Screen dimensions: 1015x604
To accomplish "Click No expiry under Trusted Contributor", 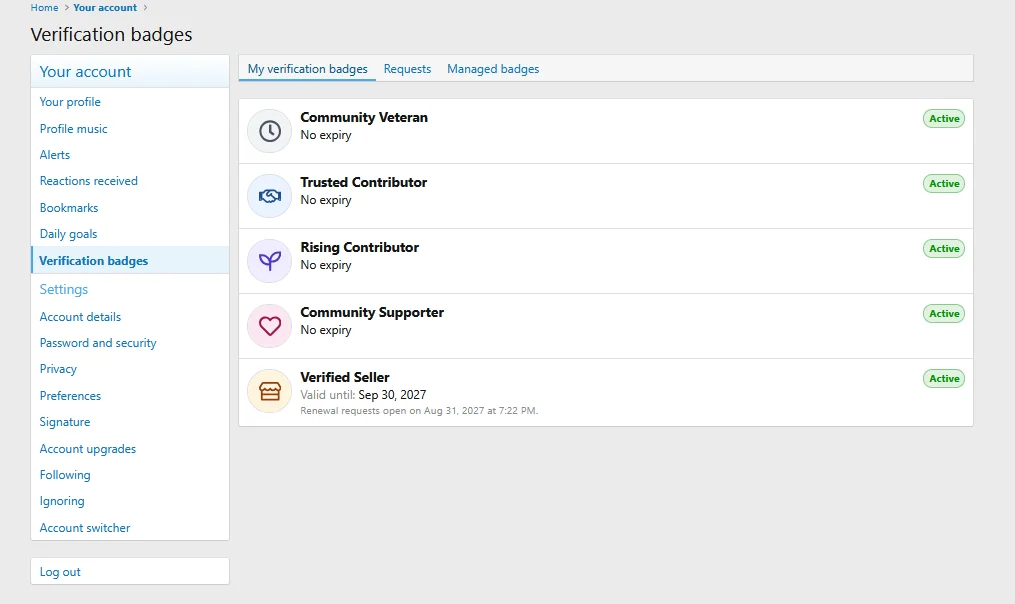I will [326, 200].
